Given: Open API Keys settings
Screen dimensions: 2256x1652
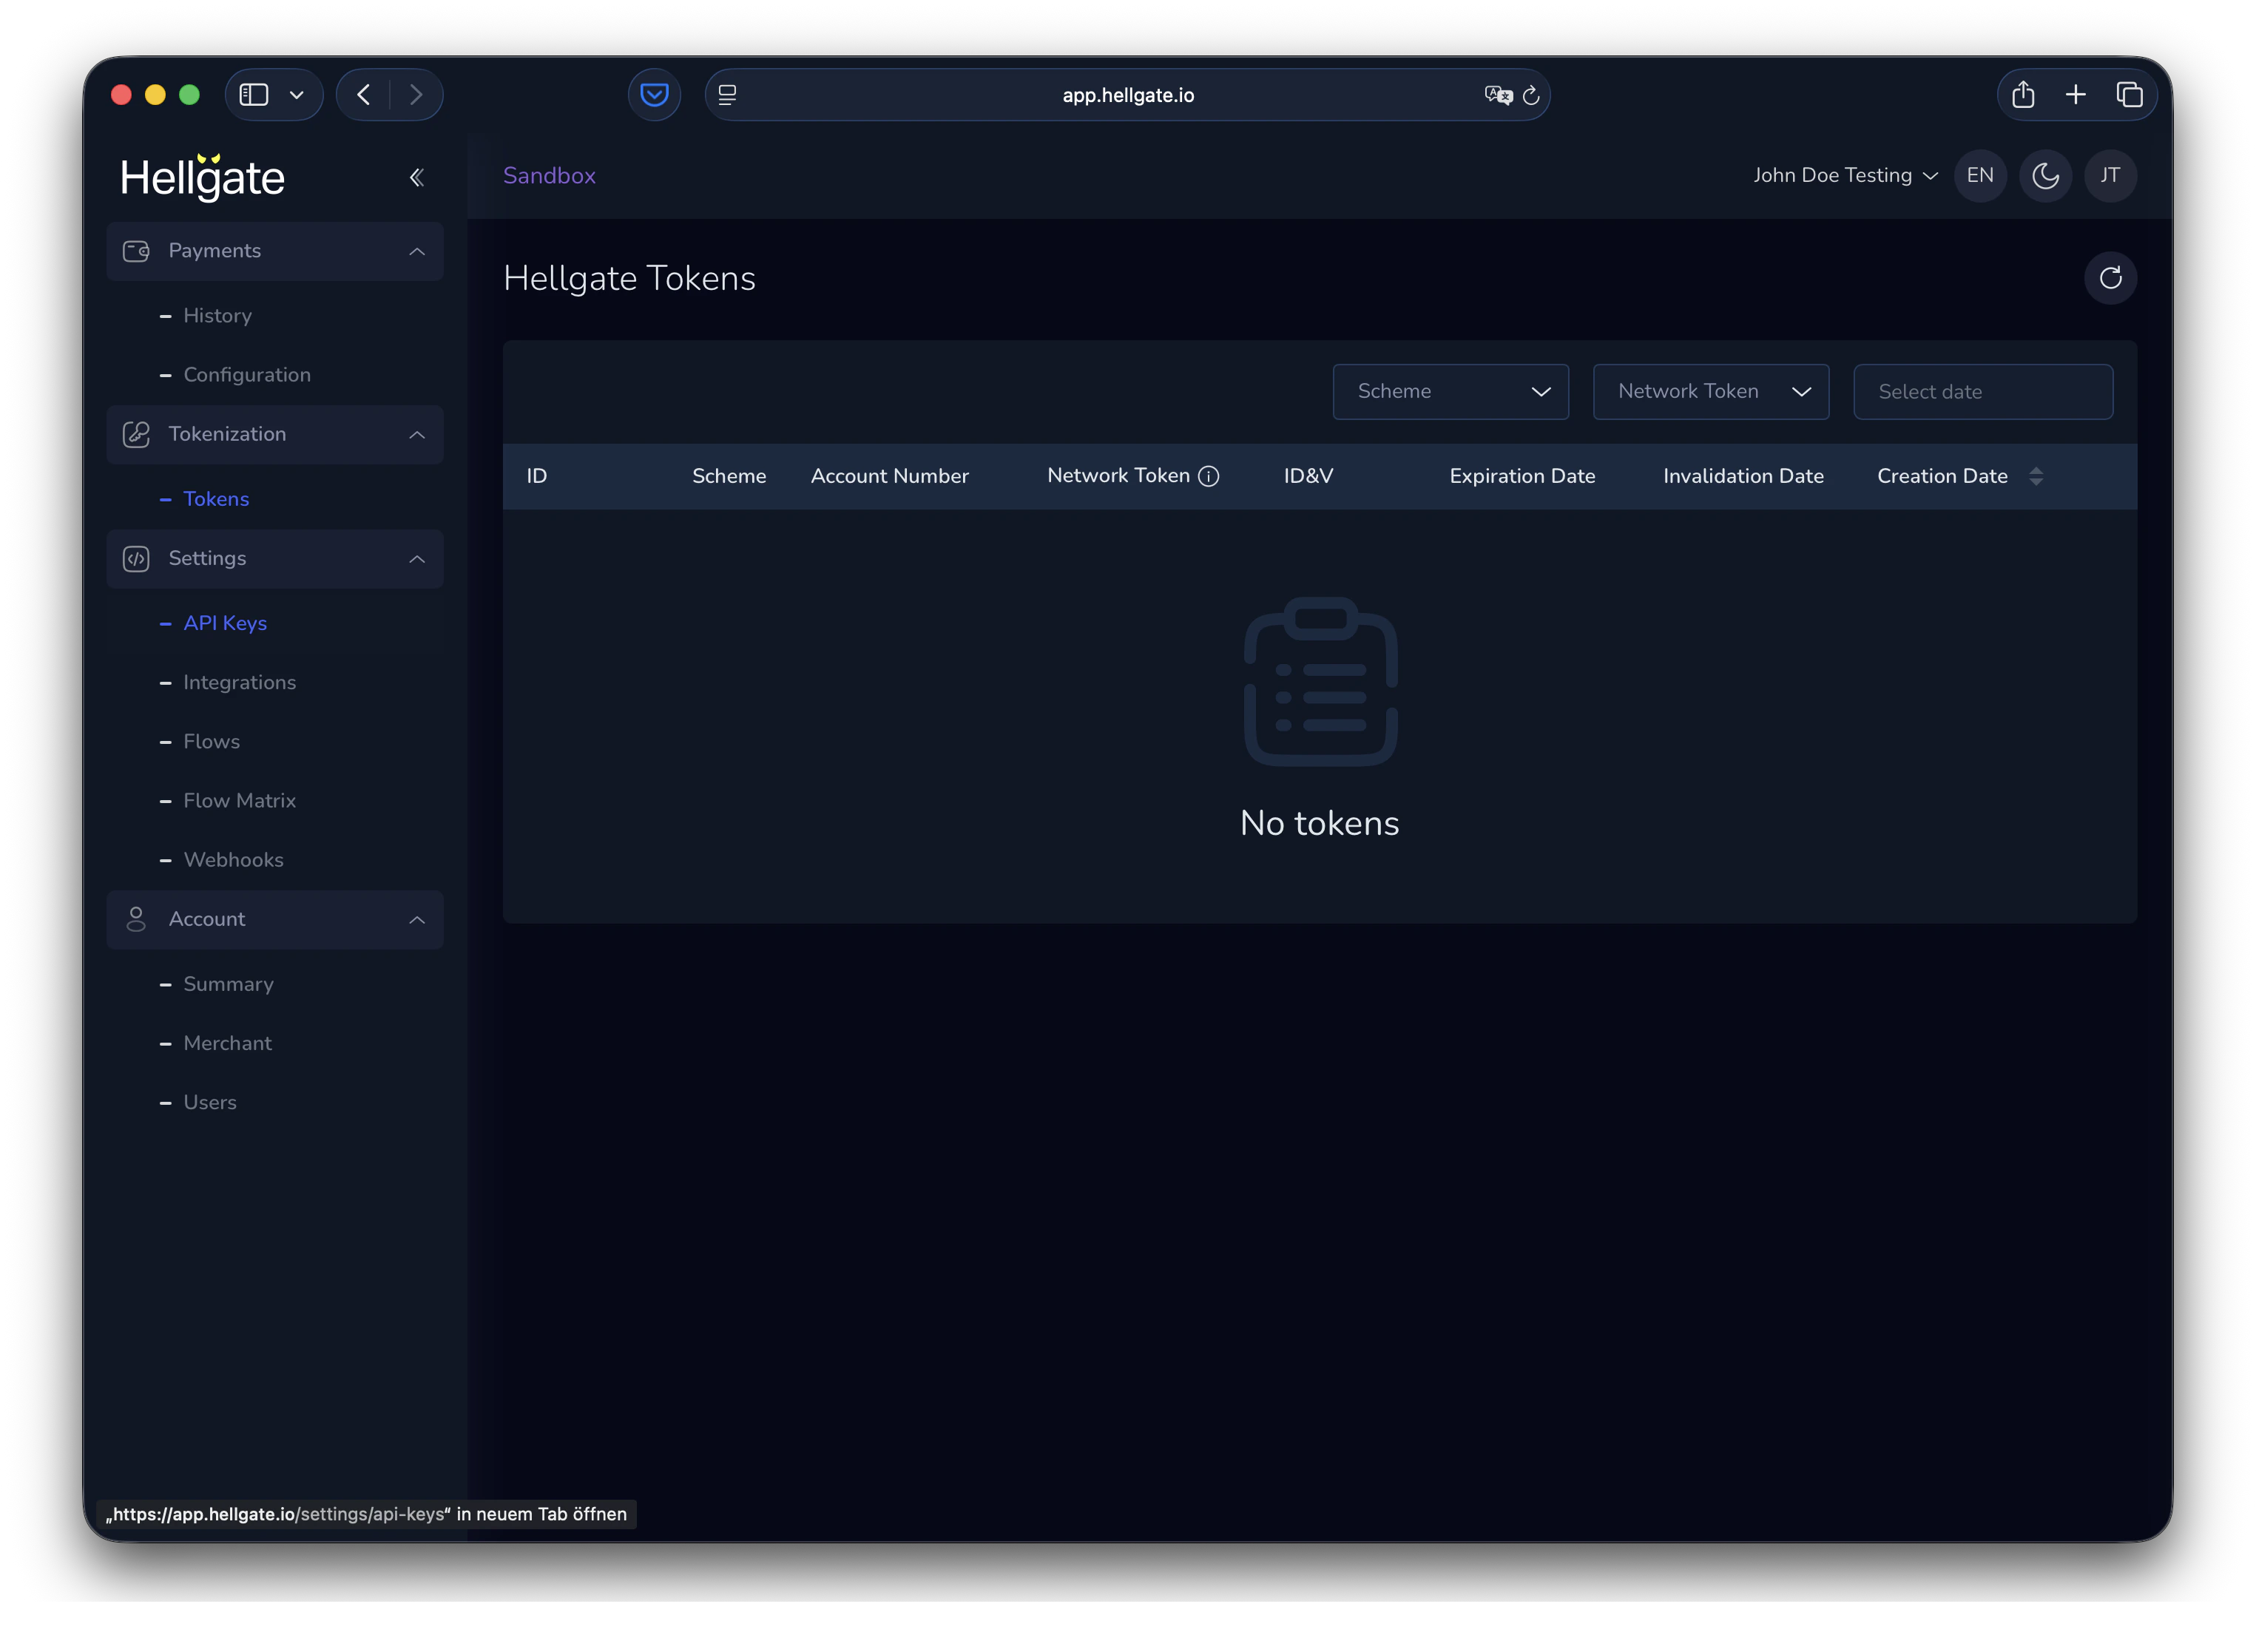Looking at the screenshot, I should [x=225, y=623].
